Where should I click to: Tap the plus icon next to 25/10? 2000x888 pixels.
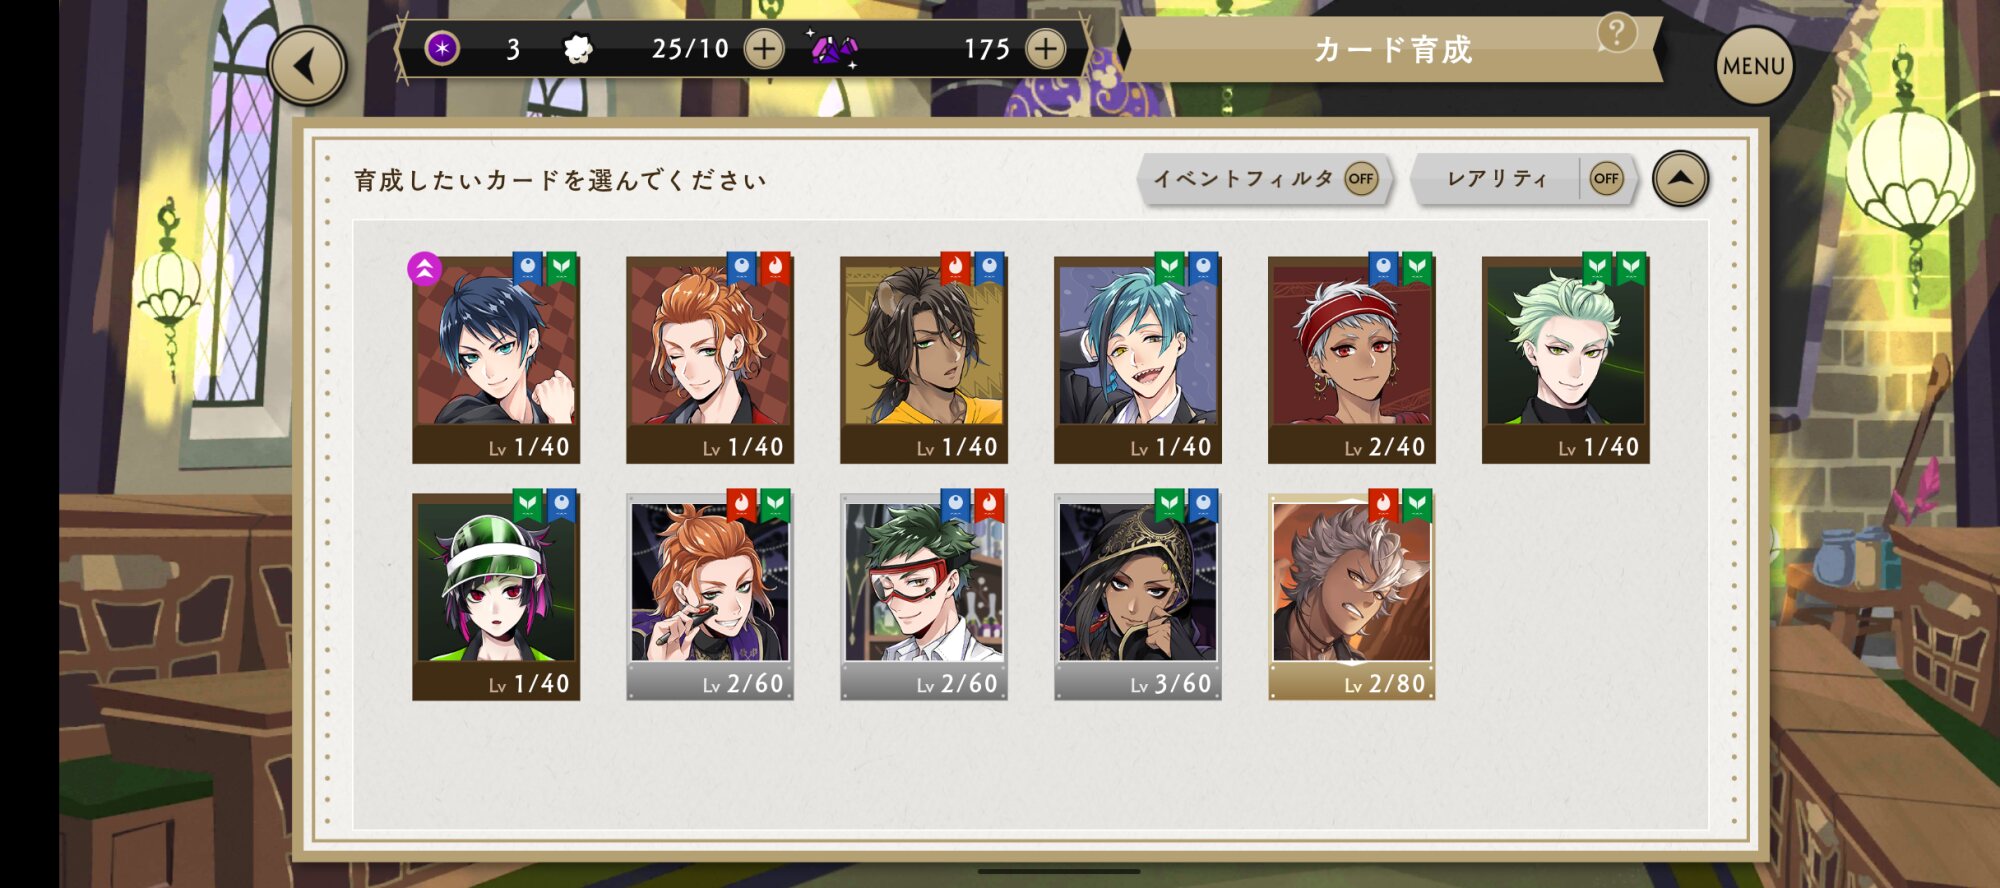(x=764, y=49)
